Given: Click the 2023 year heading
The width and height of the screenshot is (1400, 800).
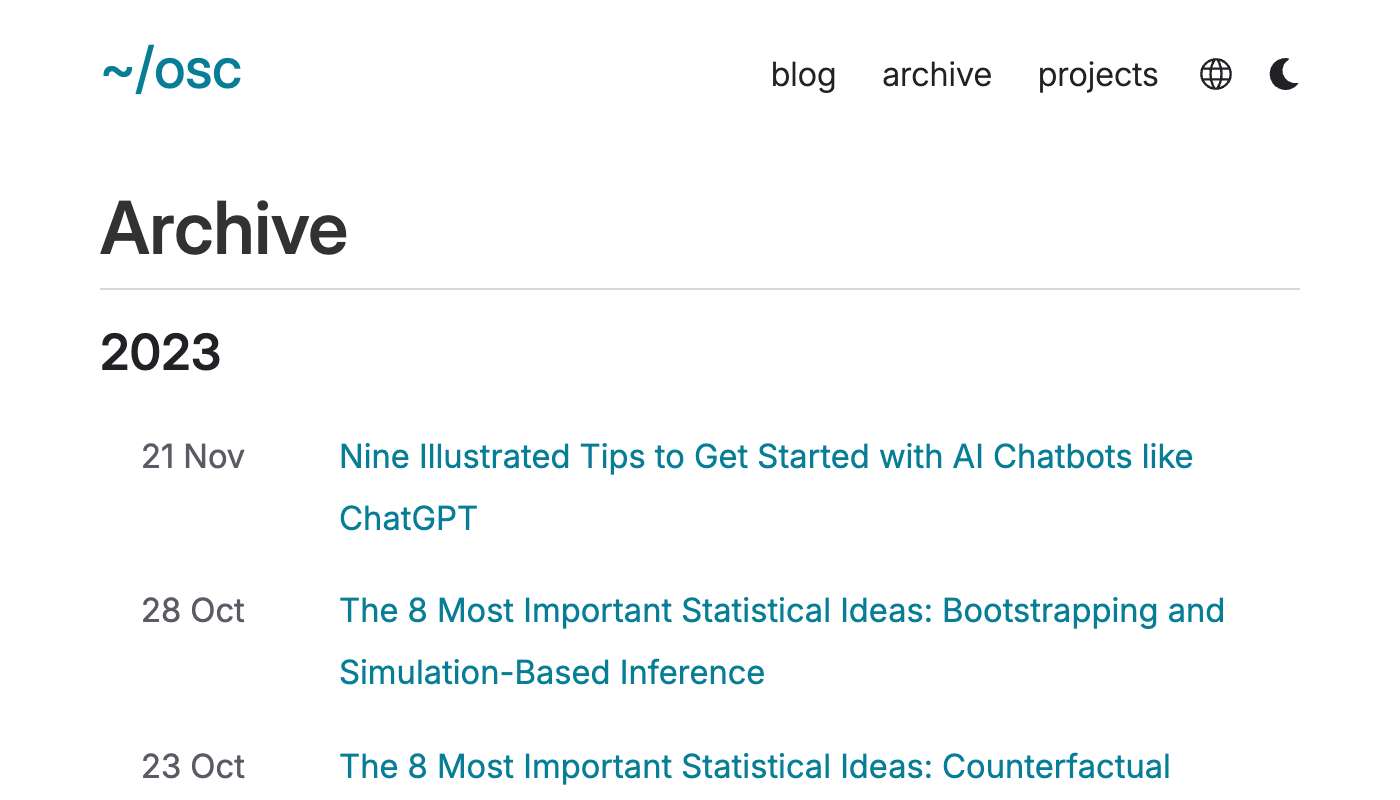Looking at the screenshot, I should pyautogui.click(x=161, y=353).
